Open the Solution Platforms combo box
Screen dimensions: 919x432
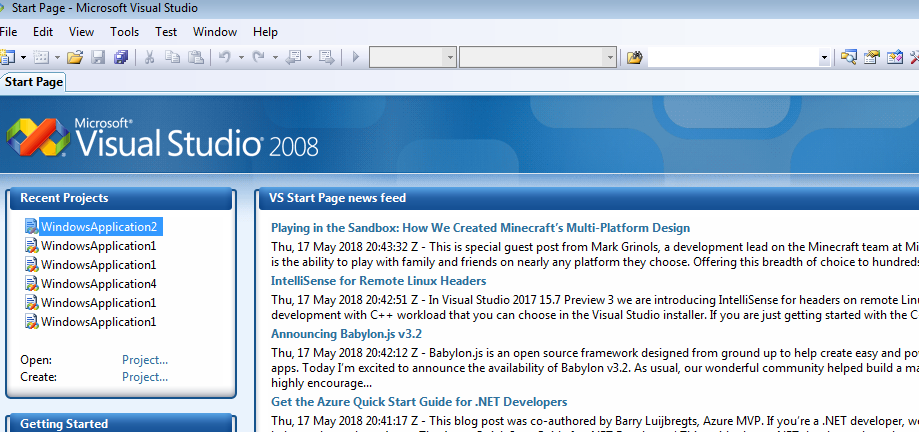point(538,57)
